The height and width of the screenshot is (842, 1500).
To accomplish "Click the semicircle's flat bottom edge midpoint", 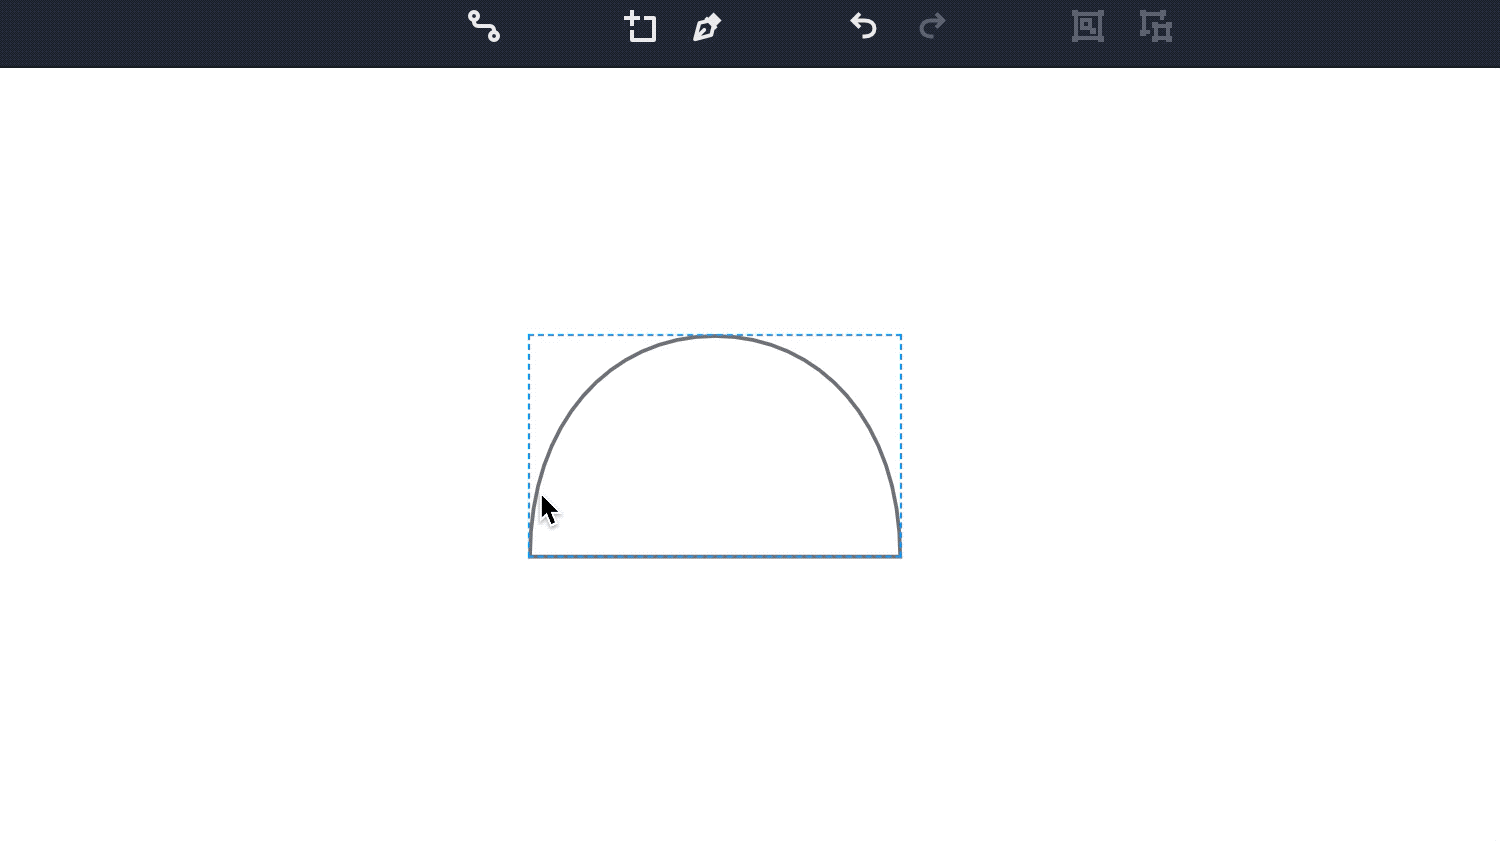I will click(715, 555).
